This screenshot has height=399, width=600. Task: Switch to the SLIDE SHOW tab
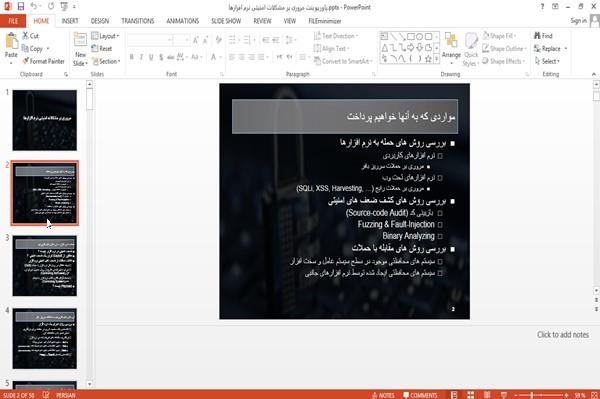pyautogui.click(x=226, y=21)
